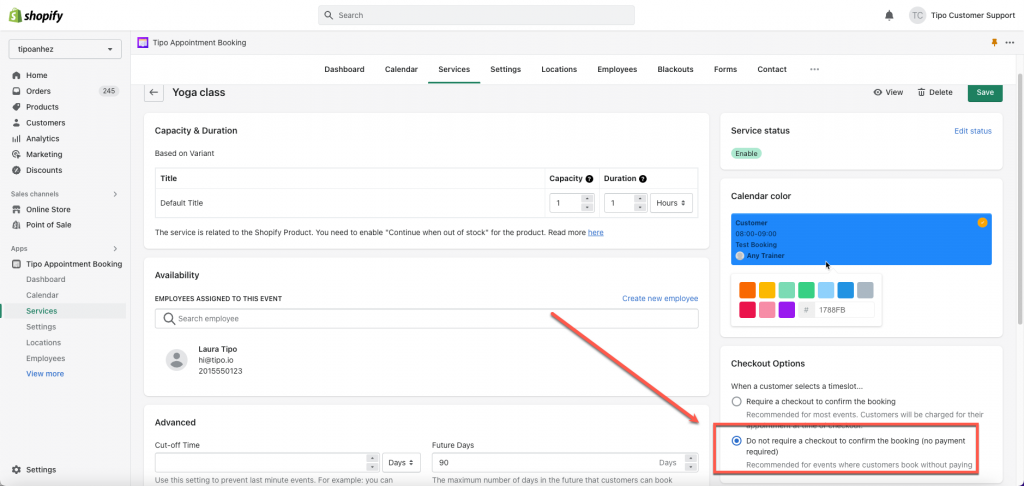The image size is (1024, 486).
Task: Click the Marketing target icon
Action: 16,154
